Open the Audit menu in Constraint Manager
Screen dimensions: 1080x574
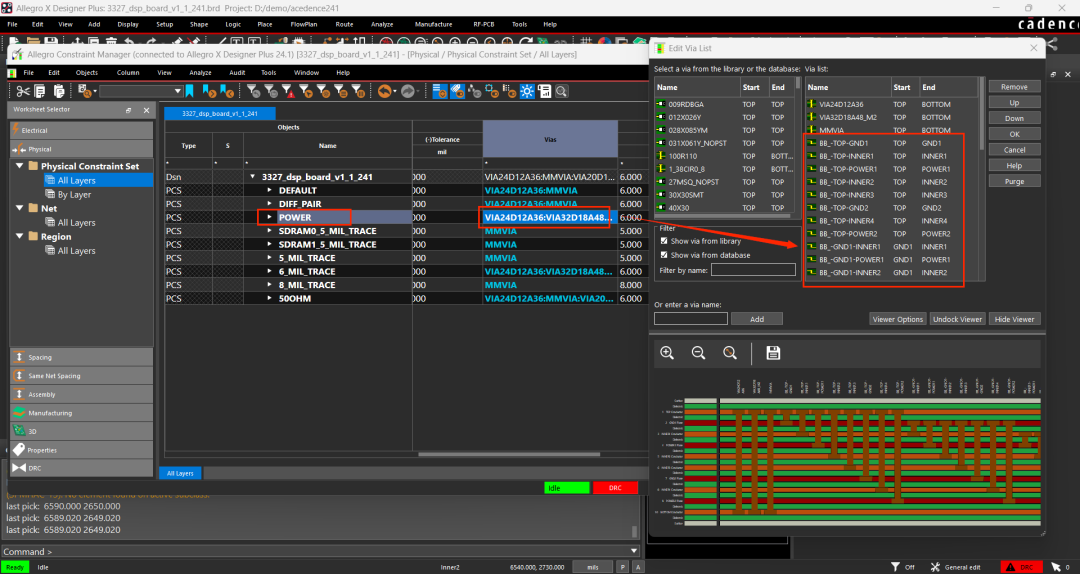click(x=237, y=72)
